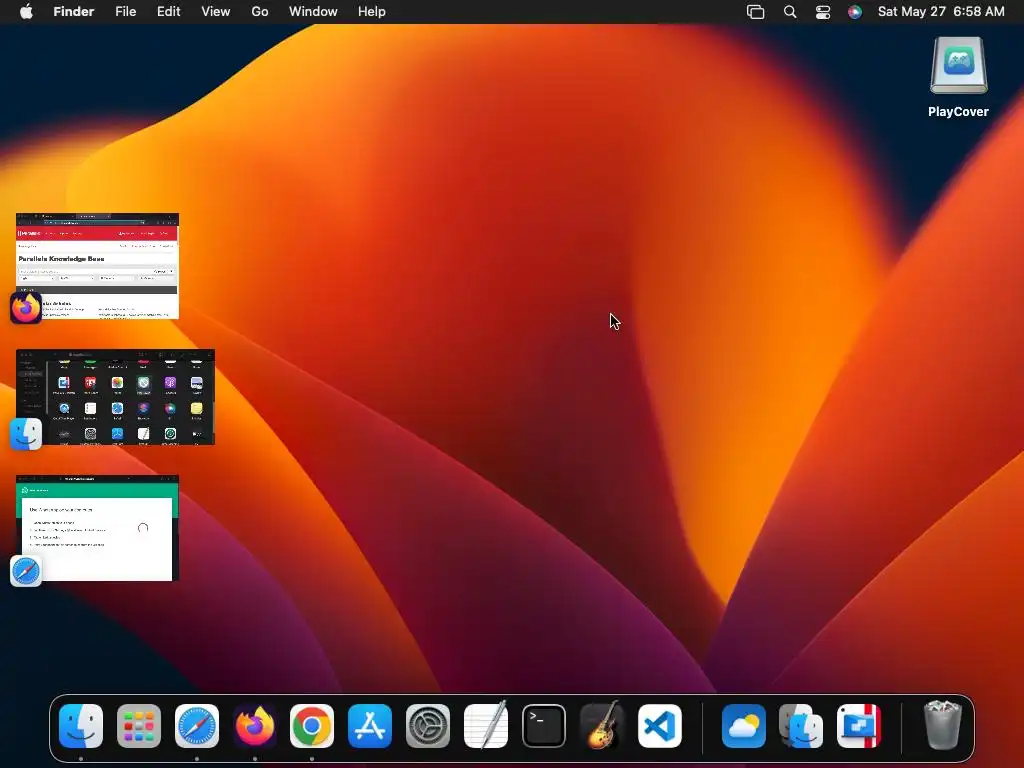This screenshot has height=768, width=1024.
Task: Open the Parallels Desktop icon in the Dock
Action: pyautogui.click(x=859, y=726)
